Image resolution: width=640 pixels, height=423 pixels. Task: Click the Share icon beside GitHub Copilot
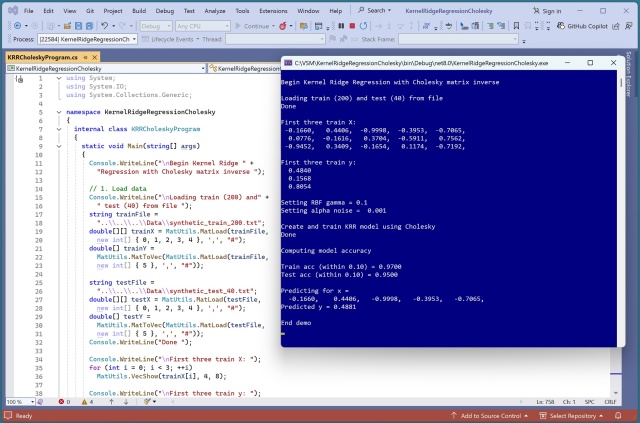pyautogui.click(x=616, y=26)
